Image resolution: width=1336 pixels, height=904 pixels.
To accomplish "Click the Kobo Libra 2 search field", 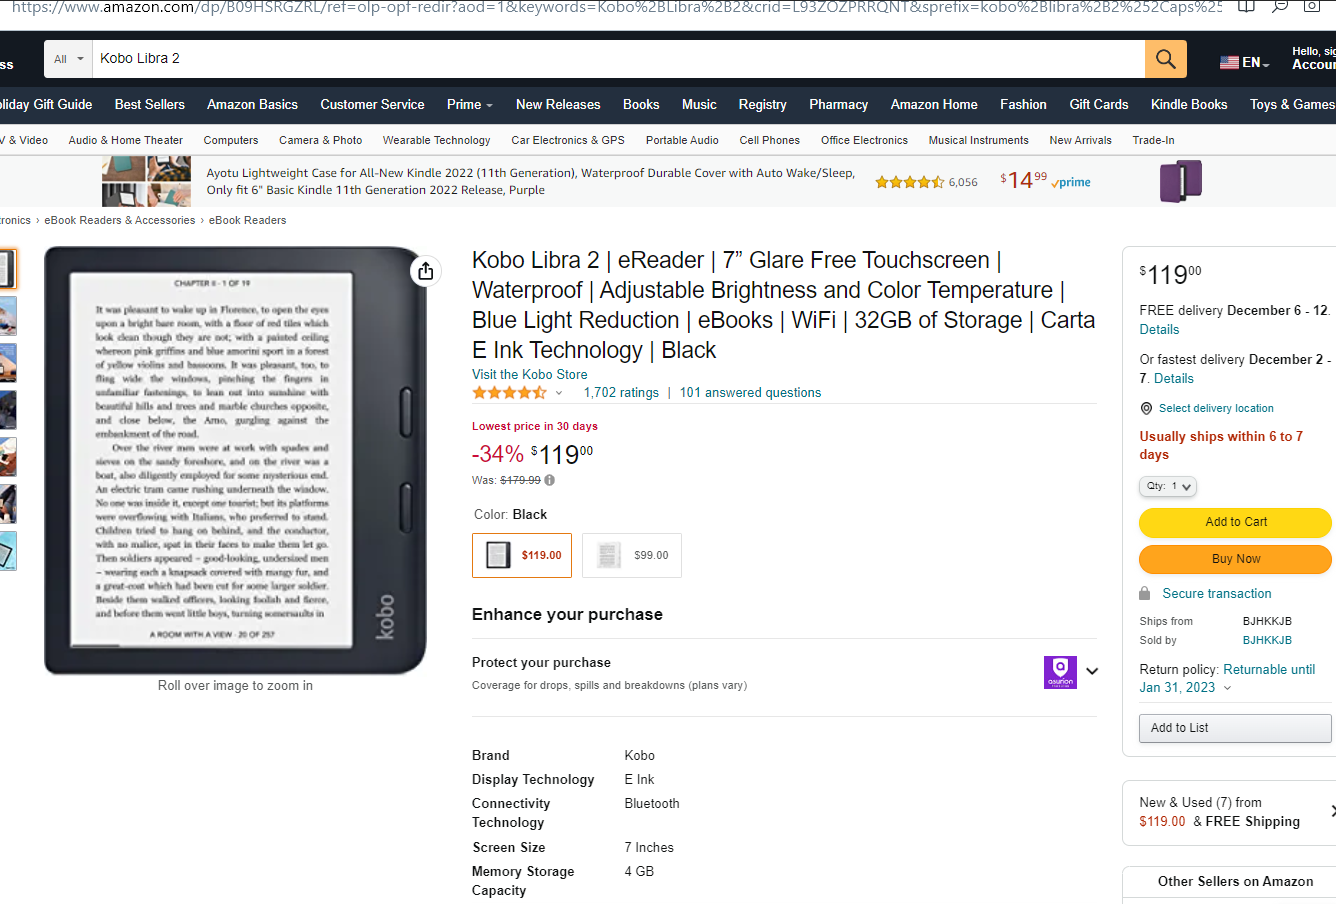I will (x=619, y=59).
